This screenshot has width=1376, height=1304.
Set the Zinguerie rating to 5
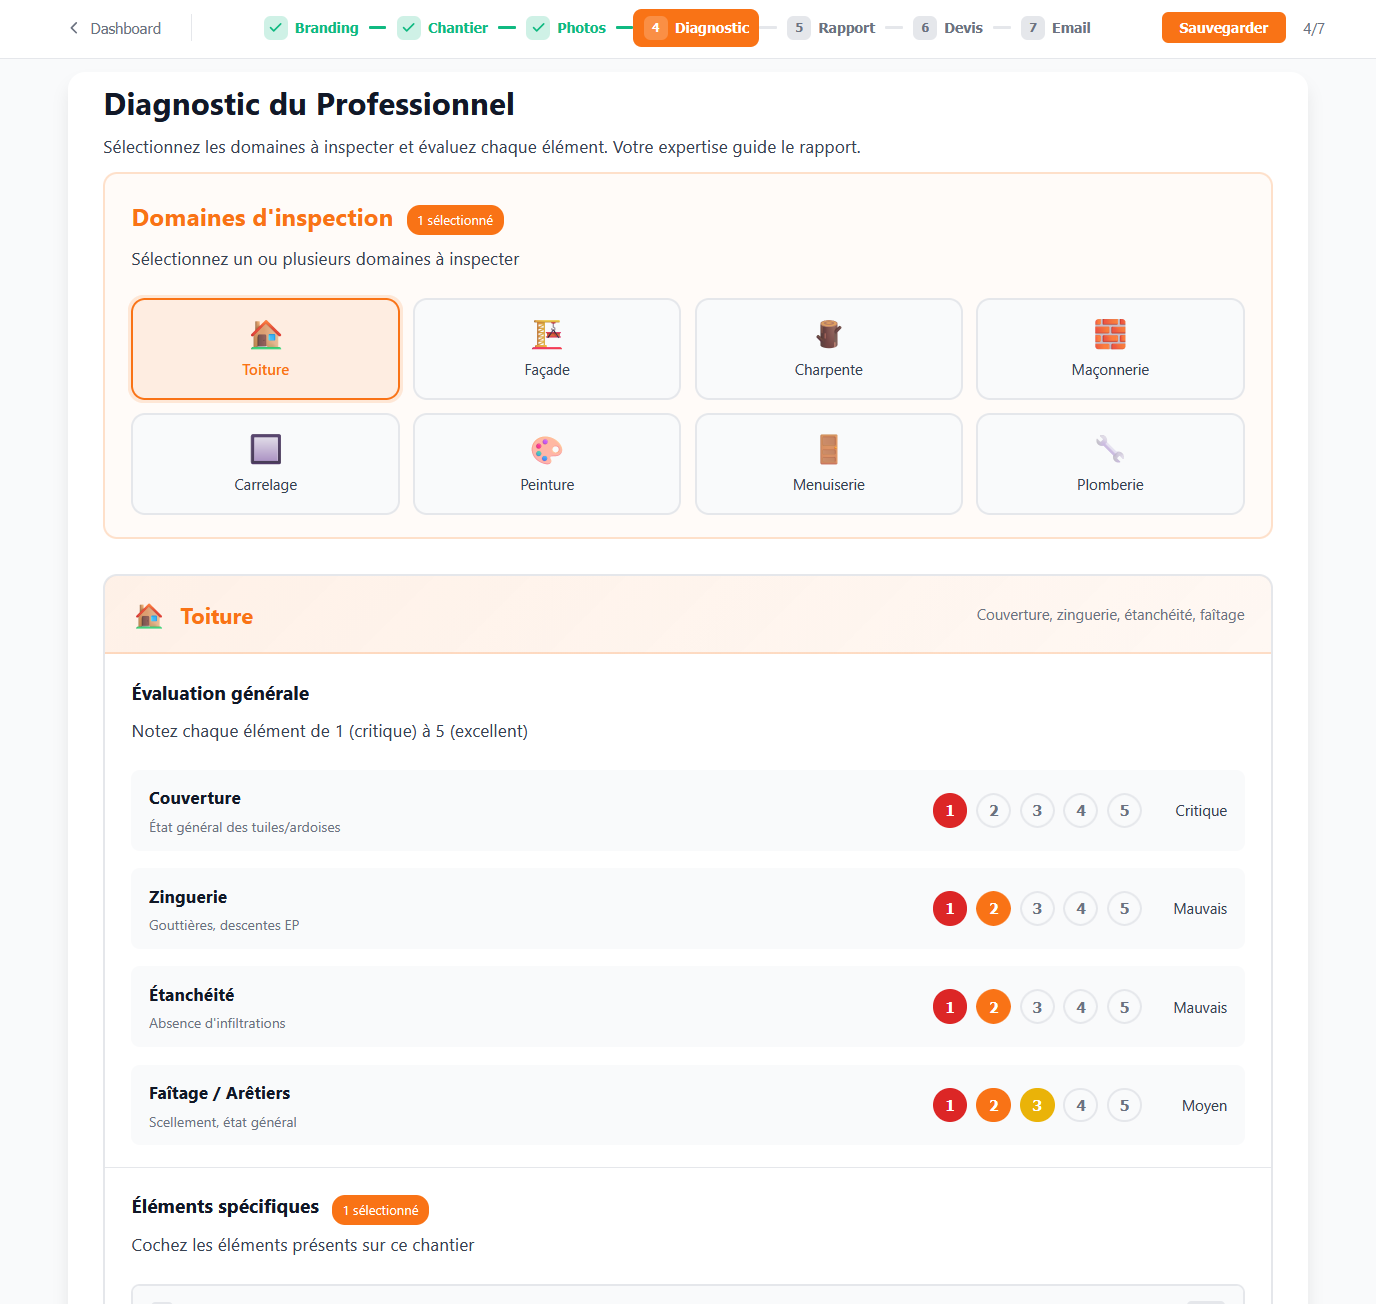1124,908
